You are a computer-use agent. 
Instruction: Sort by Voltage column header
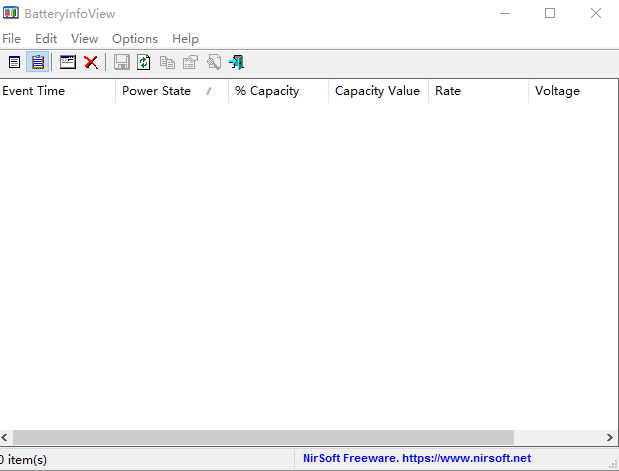(x=573, y=91)
